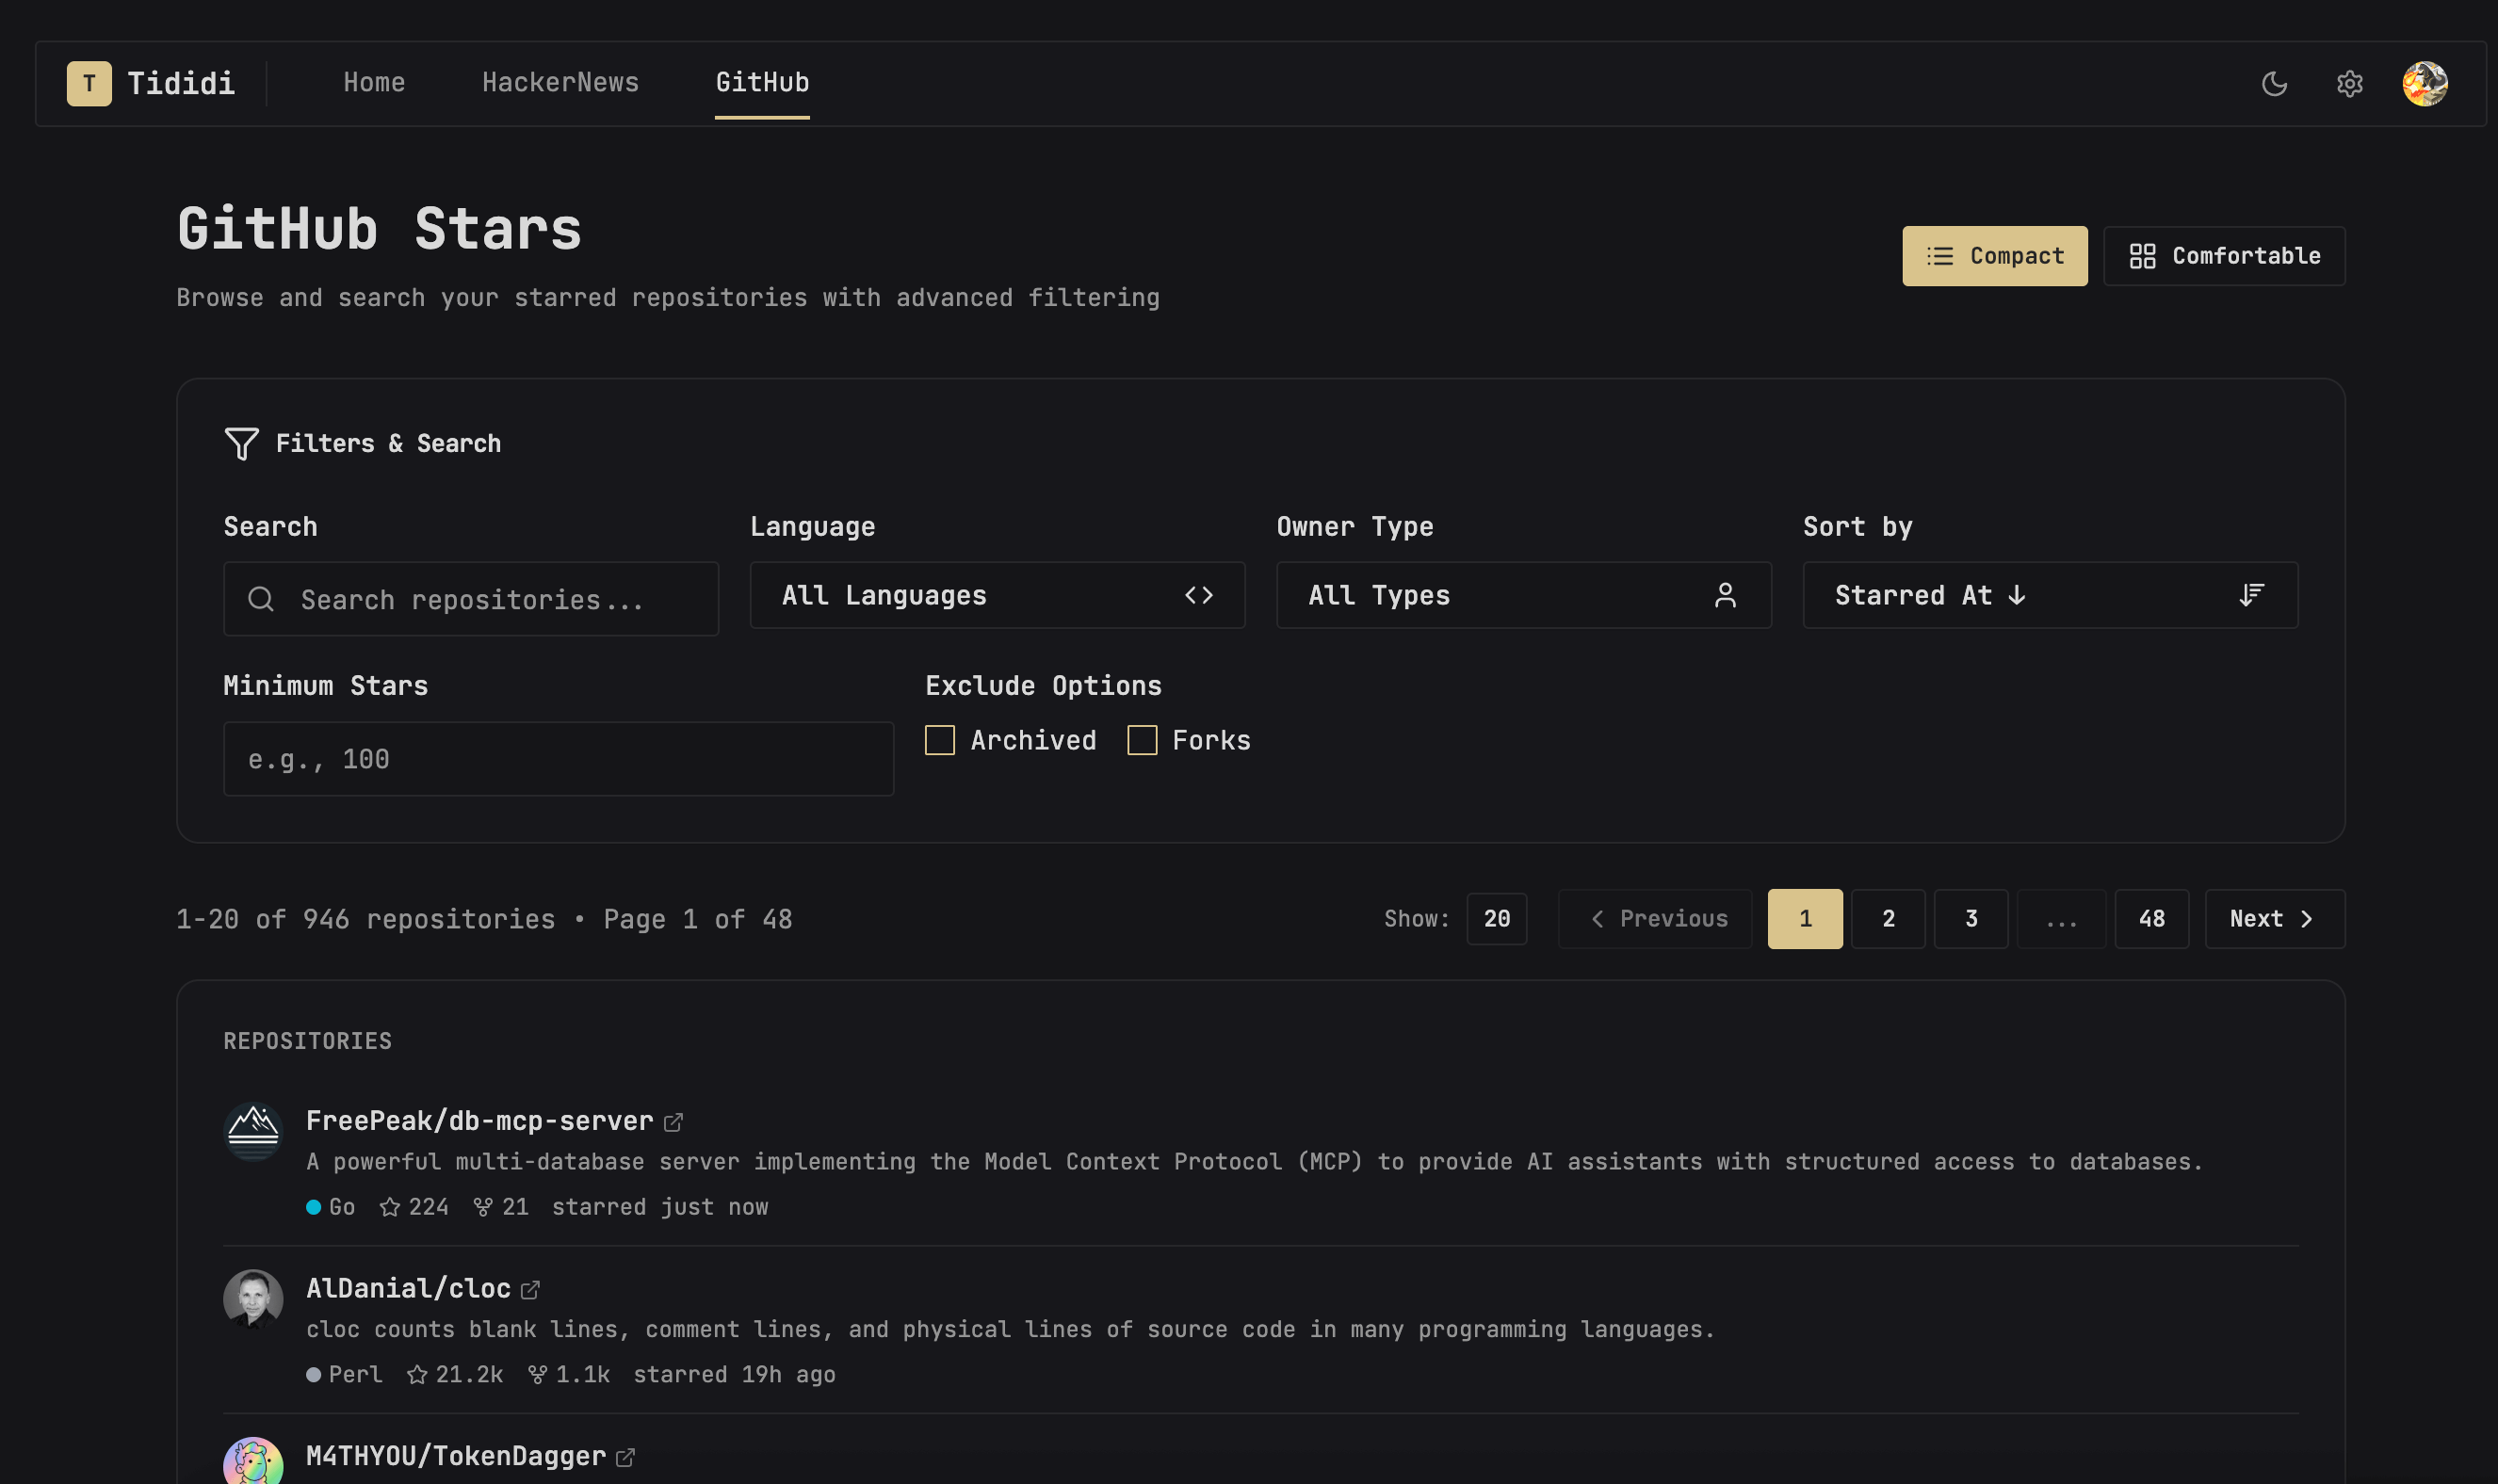Go to the Next page
The width and height of the screenshot is (2498, 1484).
[2274, 918]
